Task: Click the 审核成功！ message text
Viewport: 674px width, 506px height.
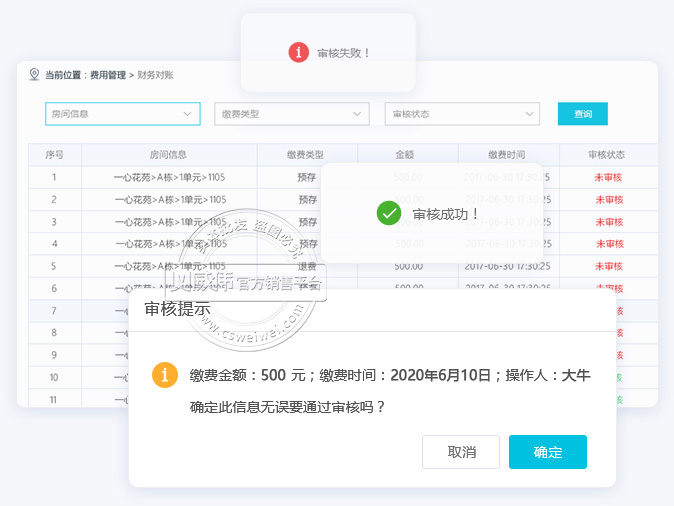Action: (446, 214)
